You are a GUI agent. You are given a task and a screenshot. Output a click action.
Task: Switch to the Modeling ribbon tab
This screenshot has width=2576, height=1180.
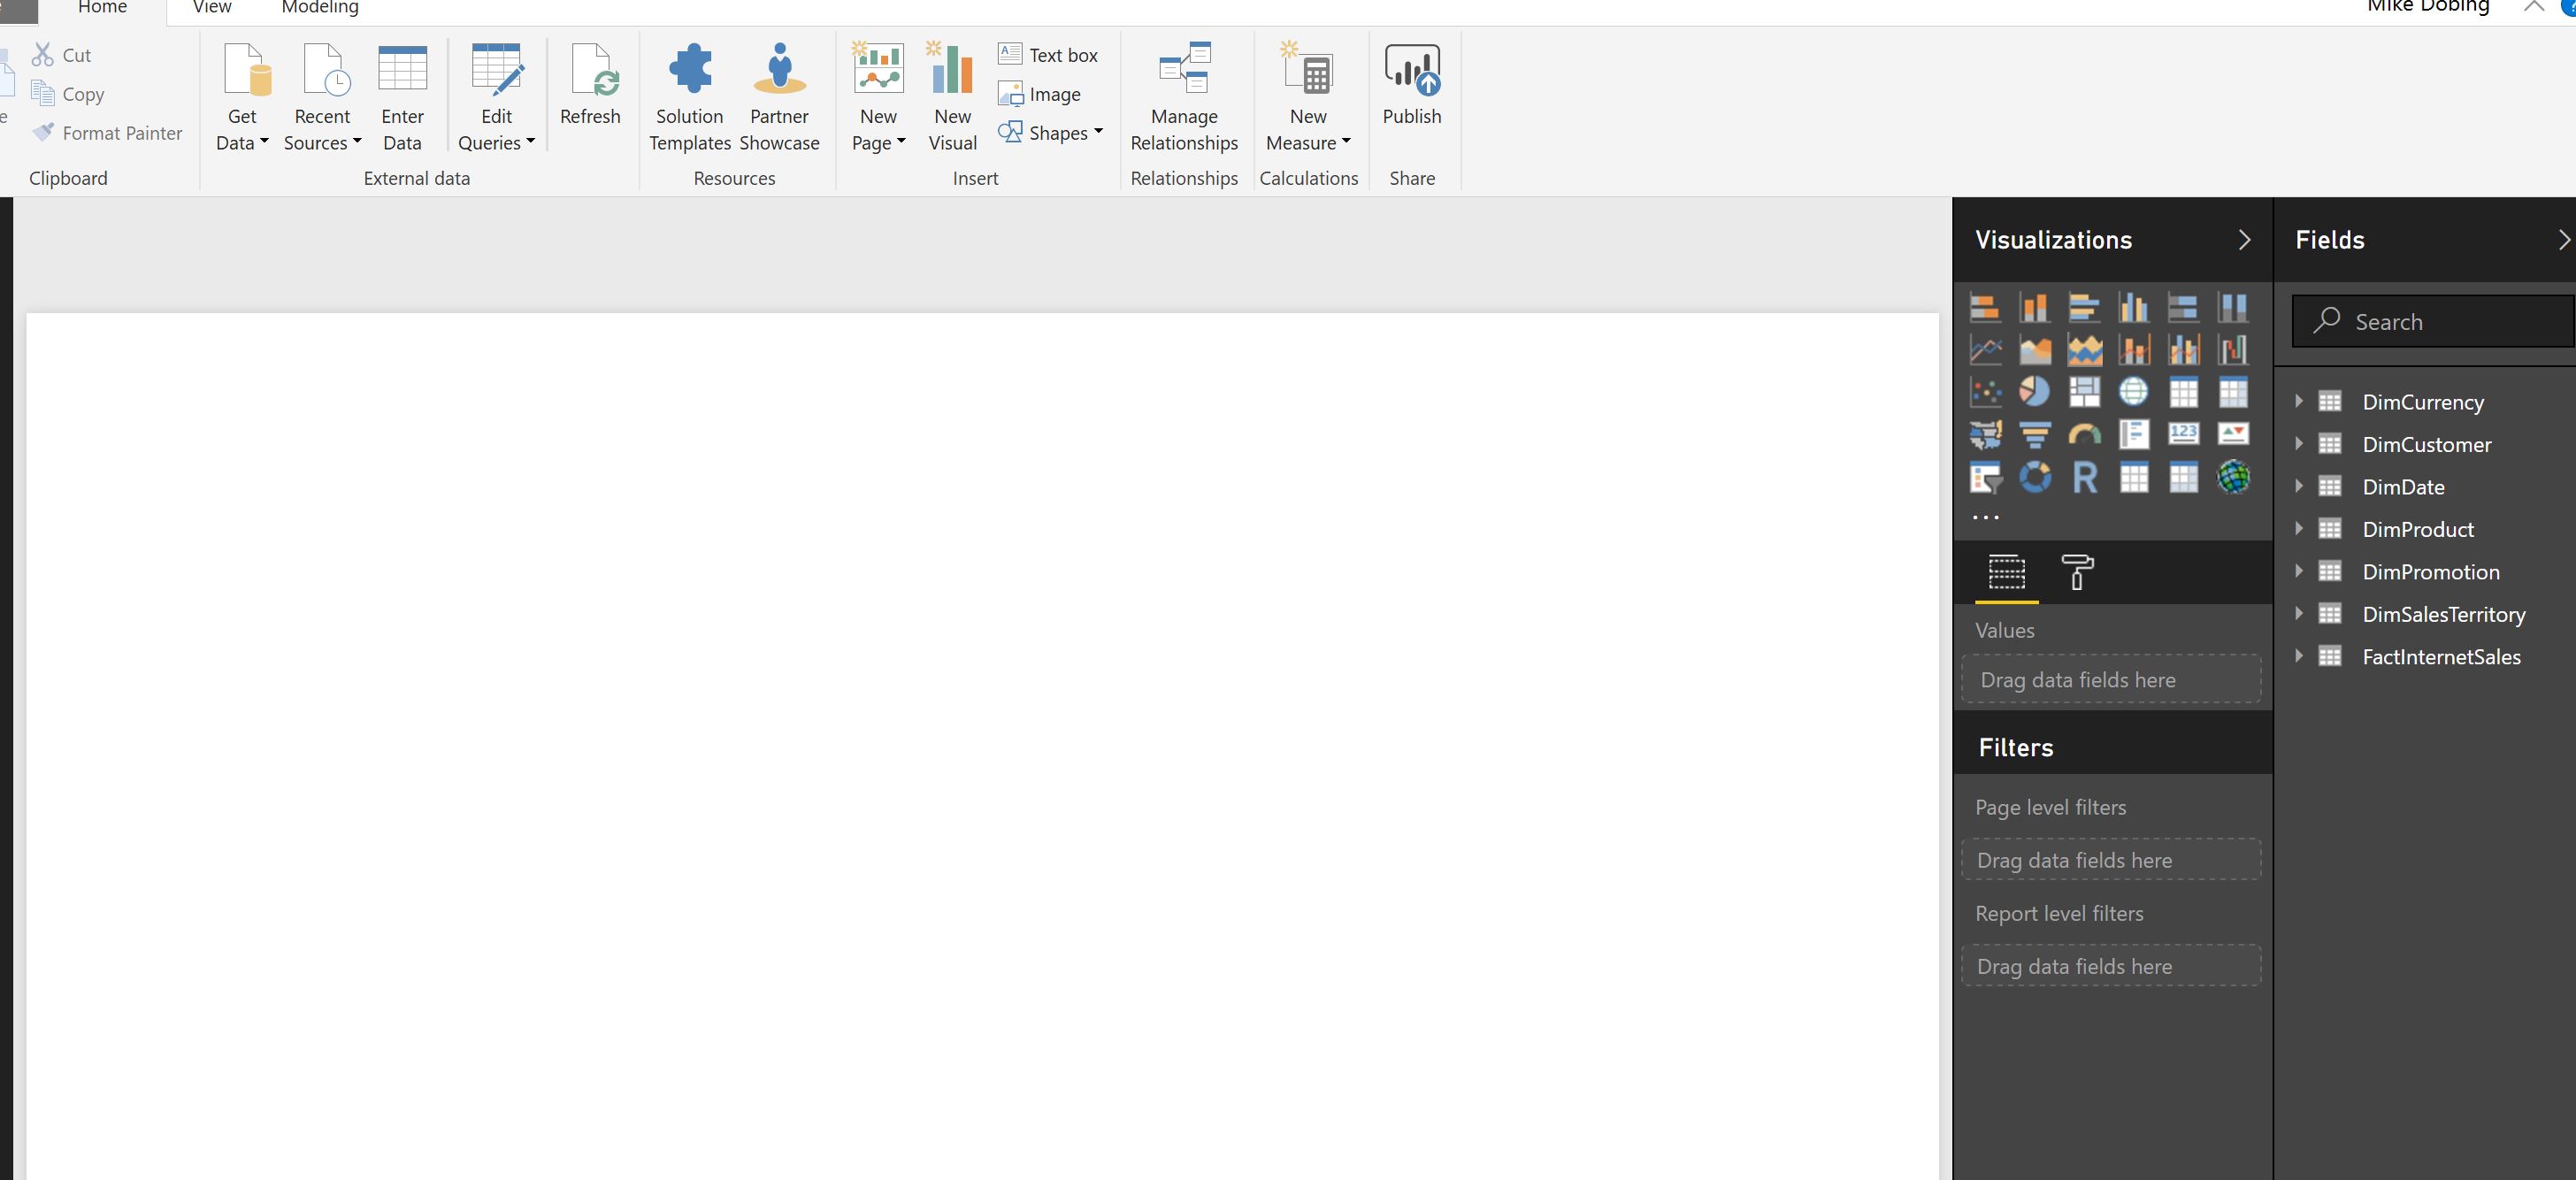(x=320, y=8)
